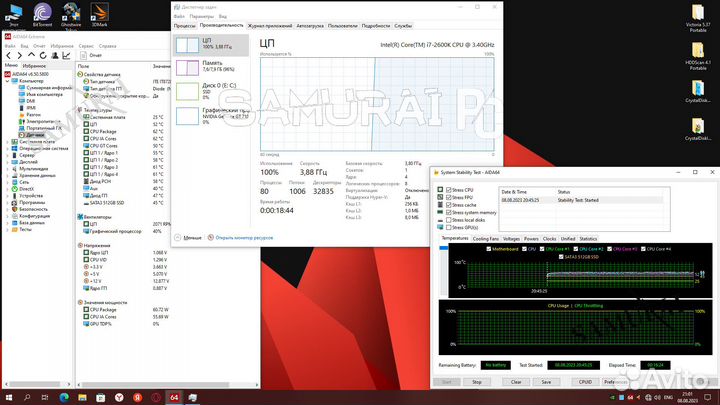The height and width of the screenshot is (405, 720).
Task: Click CPUID button in Stability Test
Action: click(x=585, y=382)
